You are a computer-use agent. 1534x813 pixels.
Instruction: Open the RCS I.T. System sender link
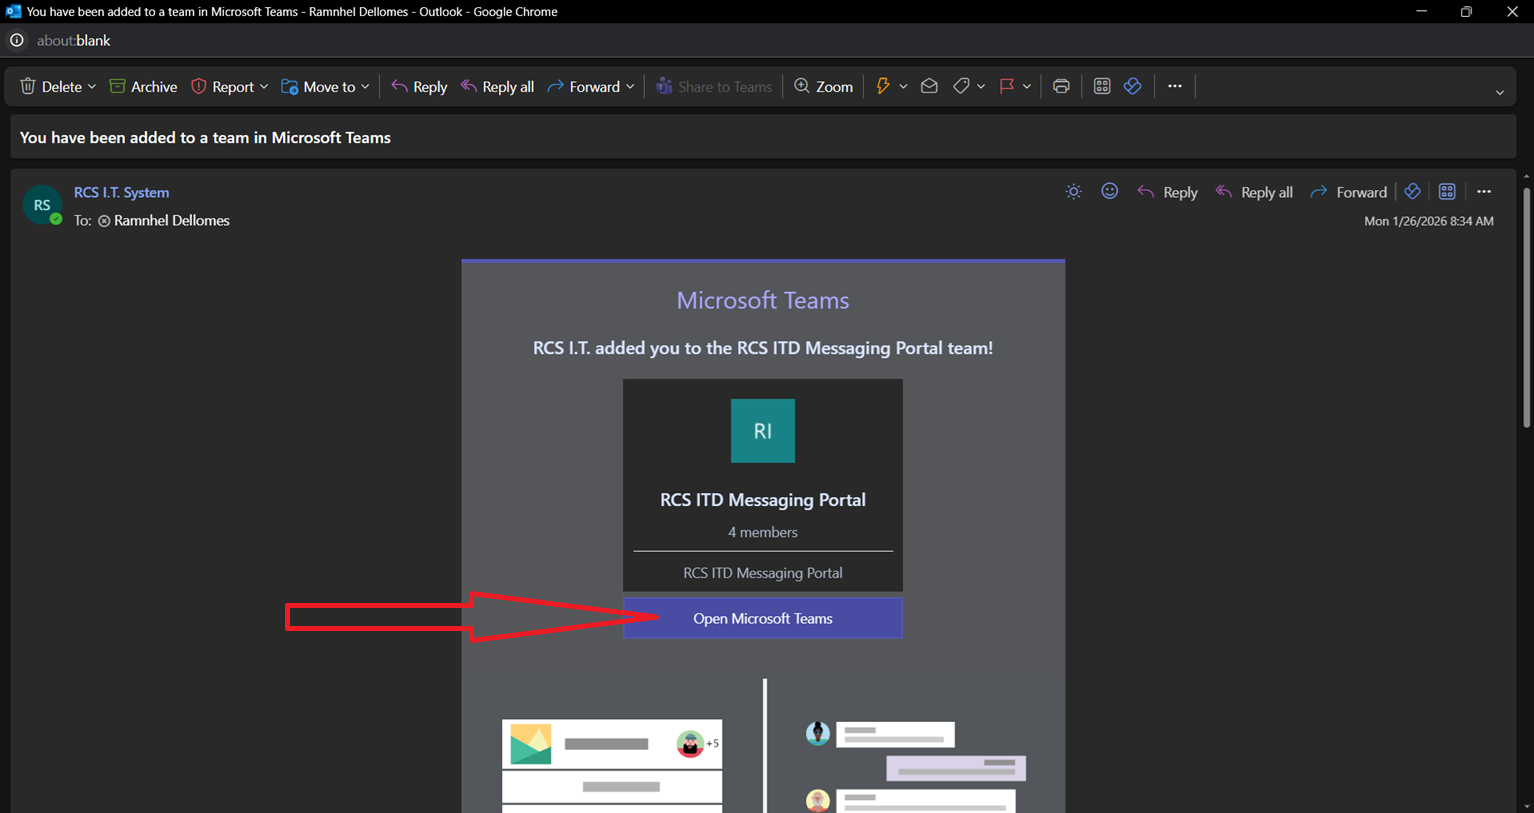point(121,192)
